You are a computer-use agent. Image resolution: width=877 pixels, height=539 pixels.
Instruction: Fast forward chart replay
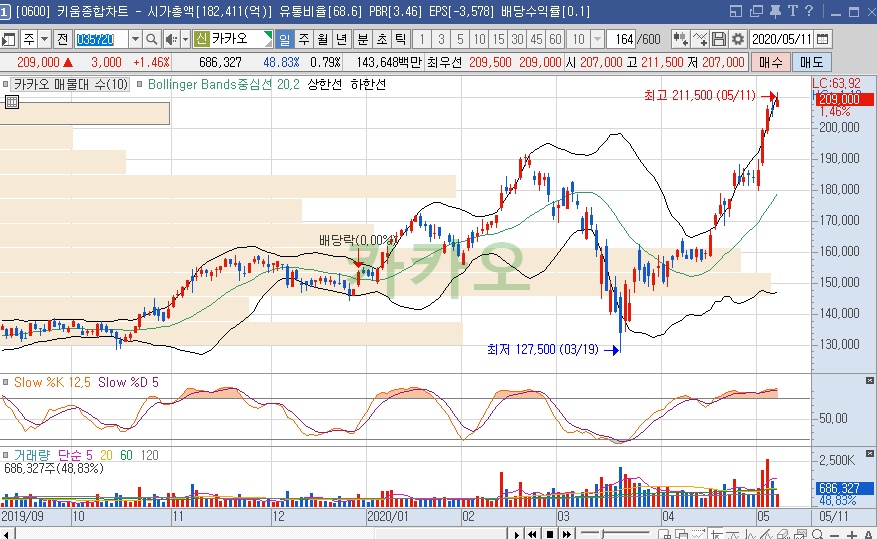coord(567,534)
